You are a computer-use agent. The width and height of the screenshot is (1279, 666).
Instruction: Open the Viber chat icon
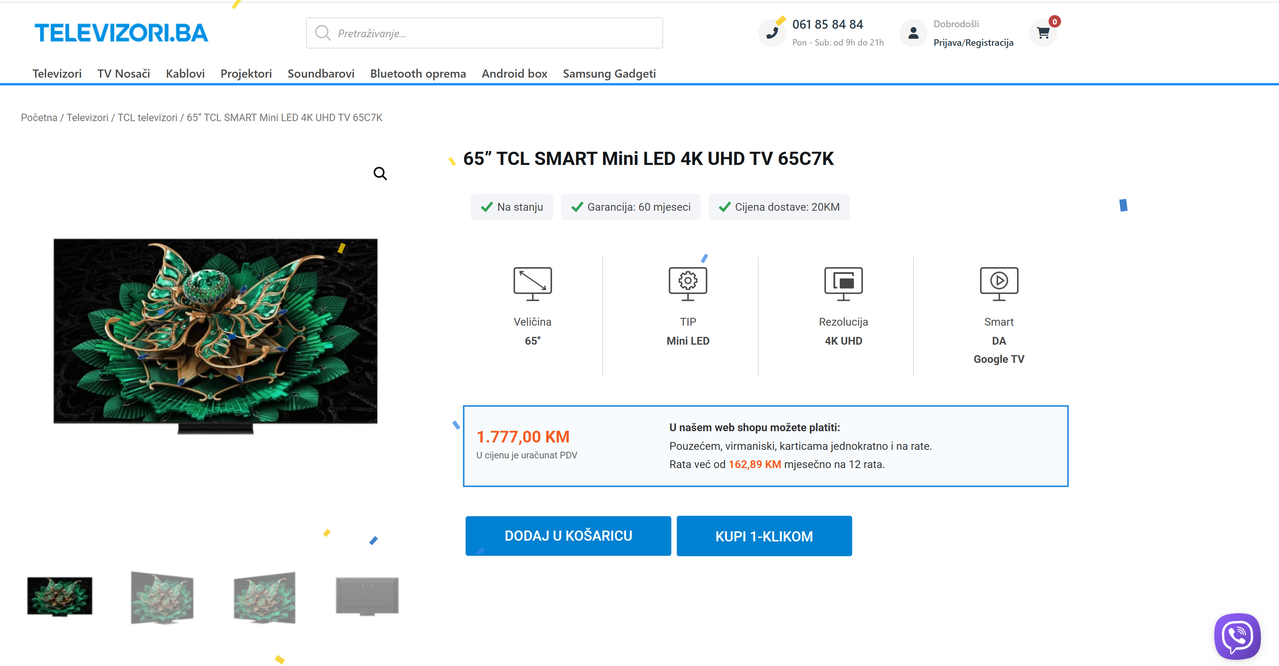pyautogui.click(x=1237, y=637)
